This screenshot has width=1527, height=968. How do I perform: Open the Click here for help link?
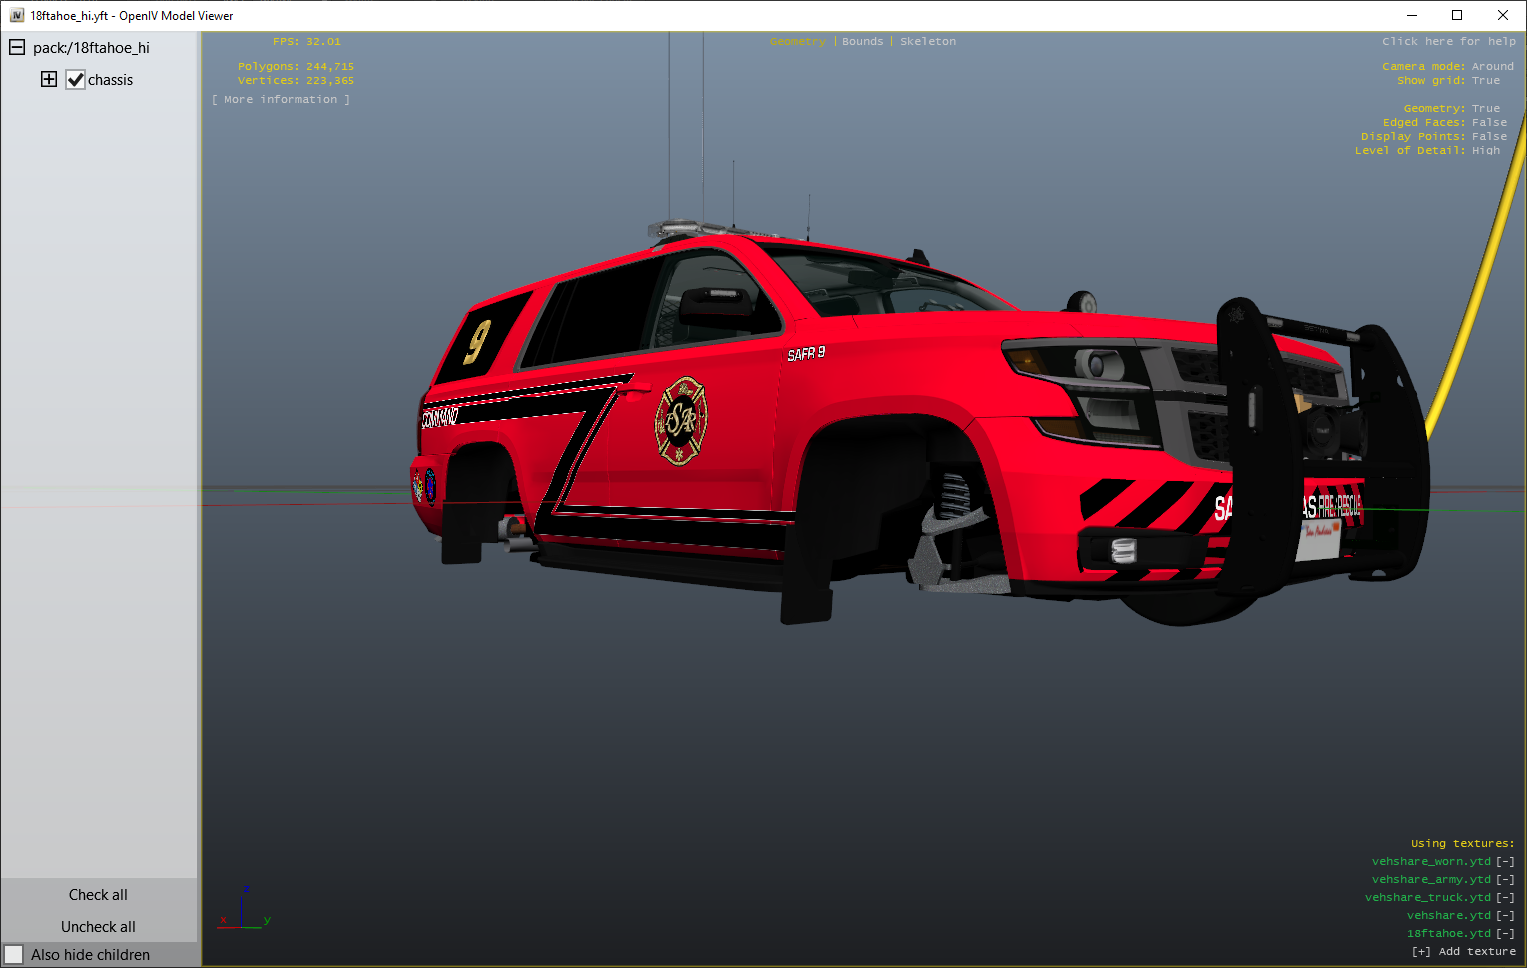point(1448,42)
